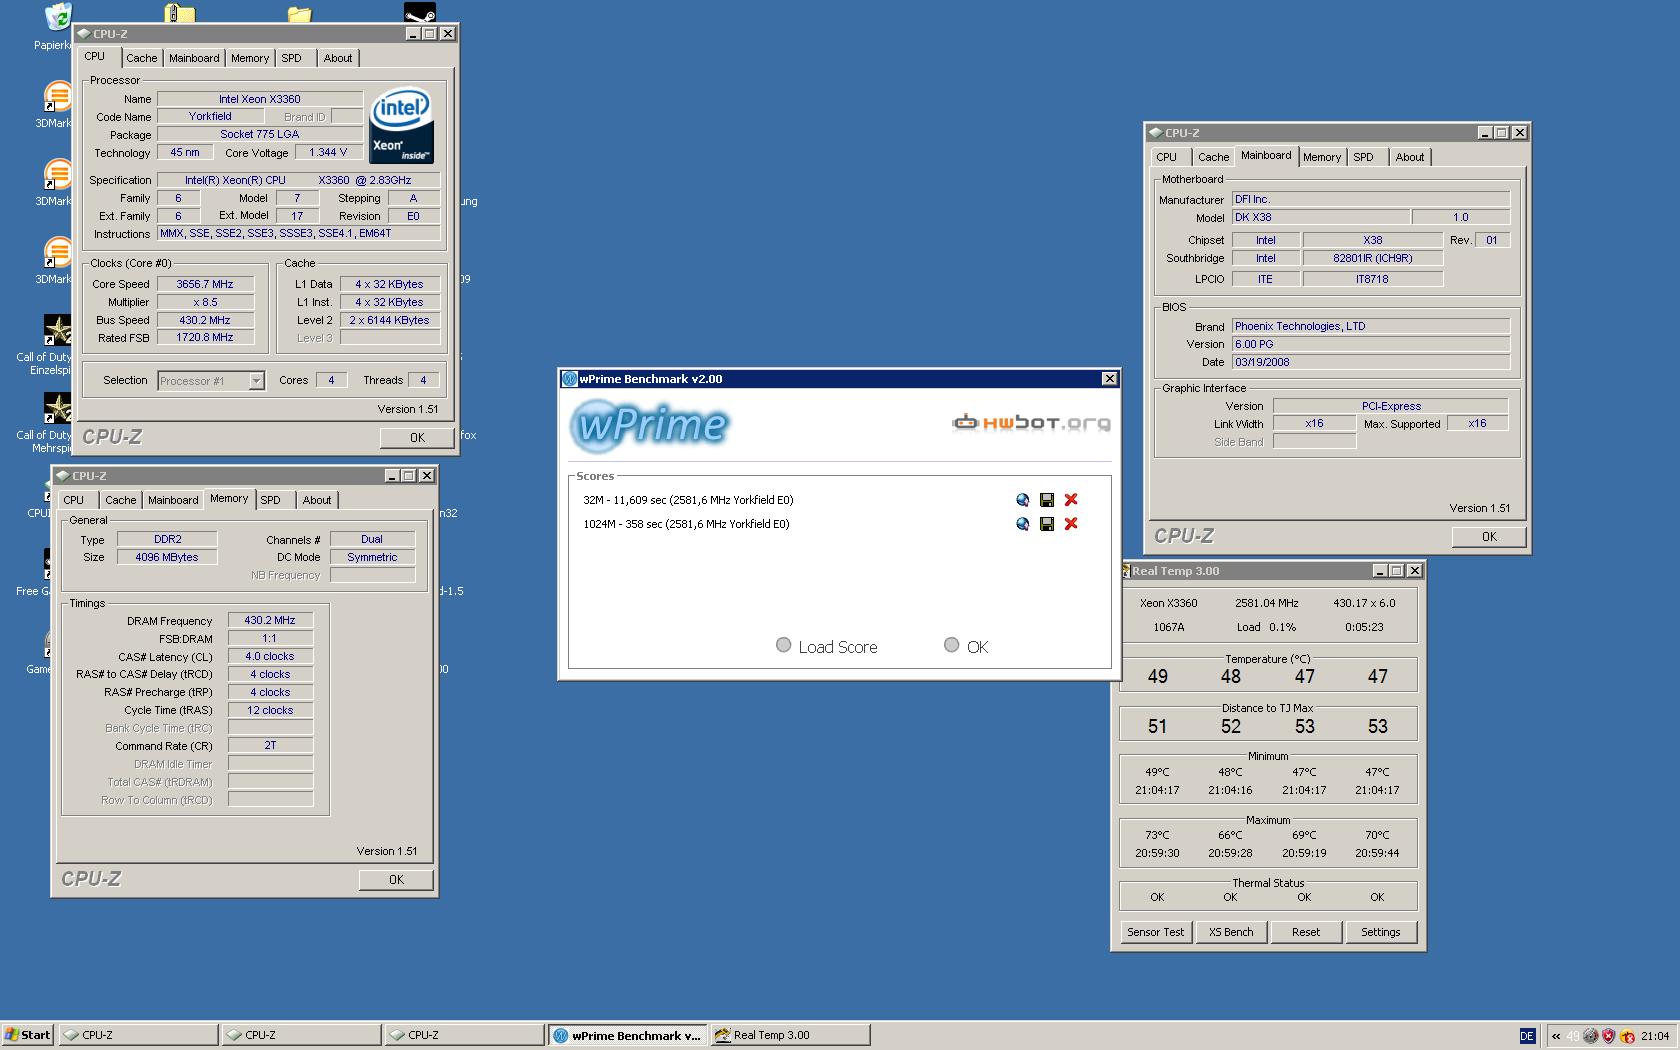Click the Level 2 cache value 2 x 6144 KBytes

pos(389,320)
